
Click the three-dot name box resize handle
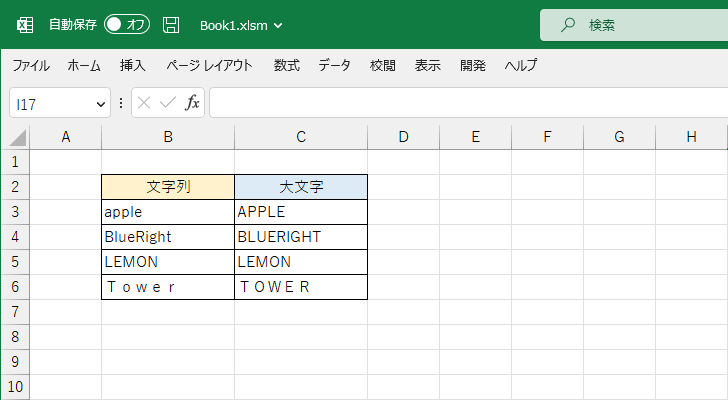click(121, 103)
